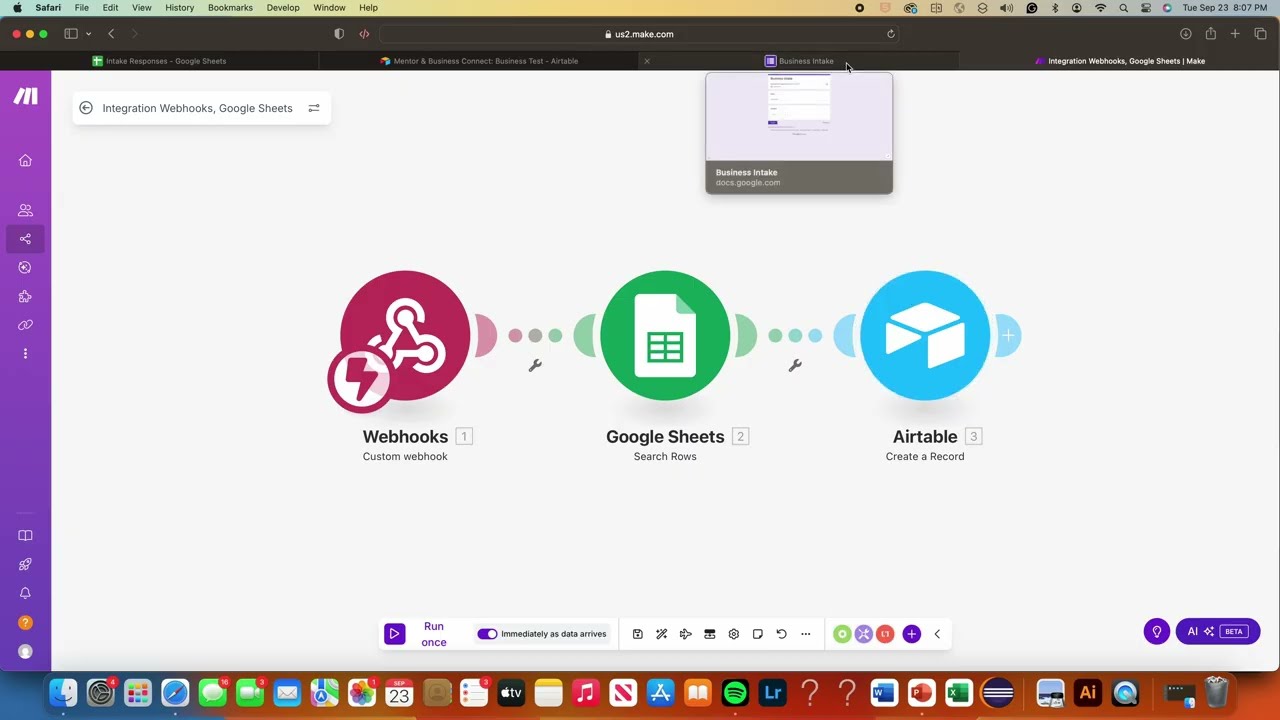Open the AI BETA assistant button
The image size is (1280, 720).
pos(1218,631)
